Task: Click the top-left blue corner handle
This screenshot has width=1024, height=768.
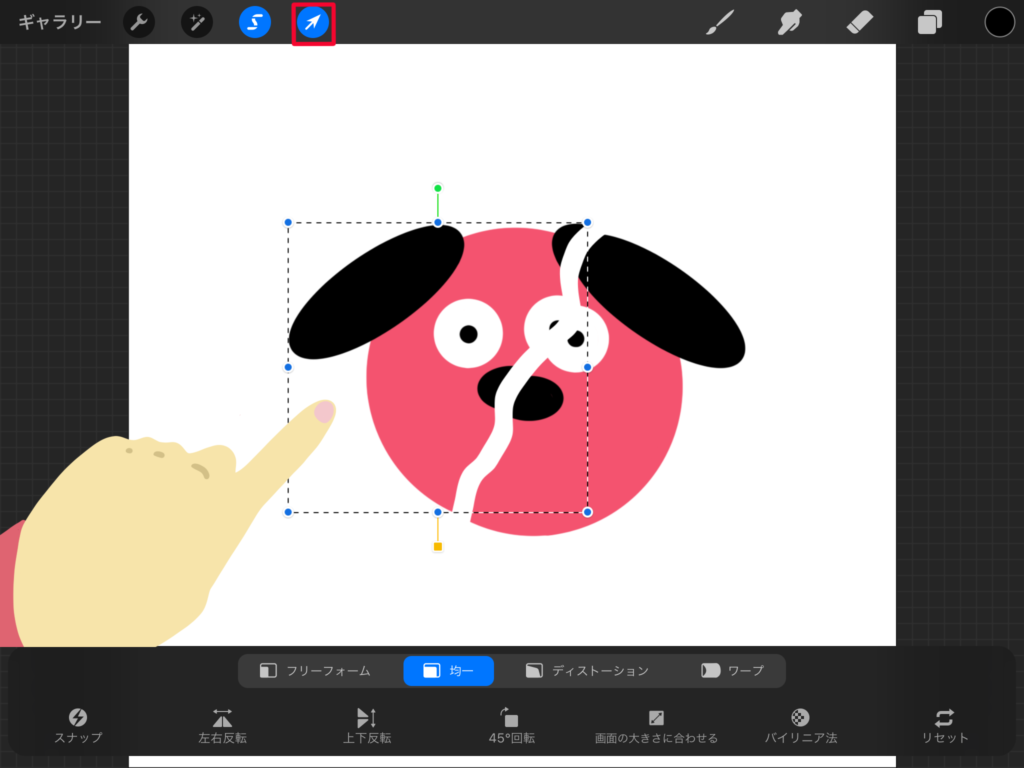Action: point(288,223)
